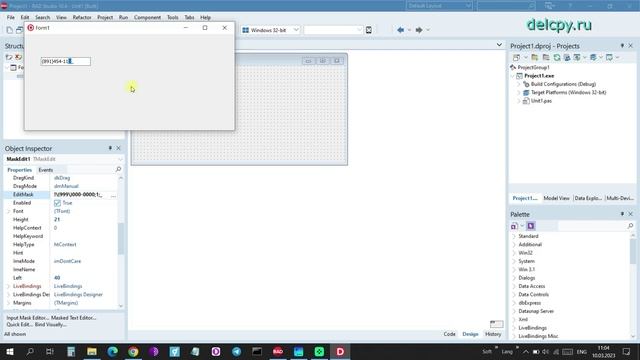Click the LiveBindings Designer value
The height and width of the screenshot is (360, 640).
78,295
